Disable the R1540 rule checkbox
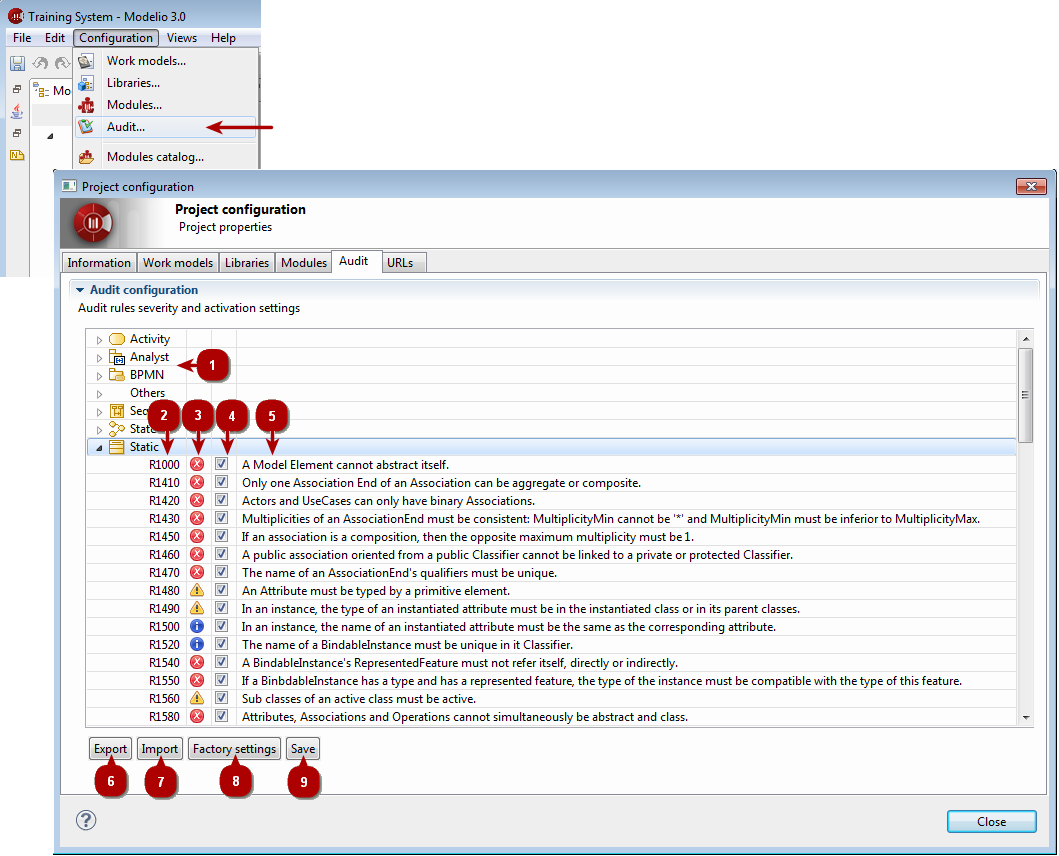Image resolution: width=1059 pixels, height=856 pixels. [222, 663]
